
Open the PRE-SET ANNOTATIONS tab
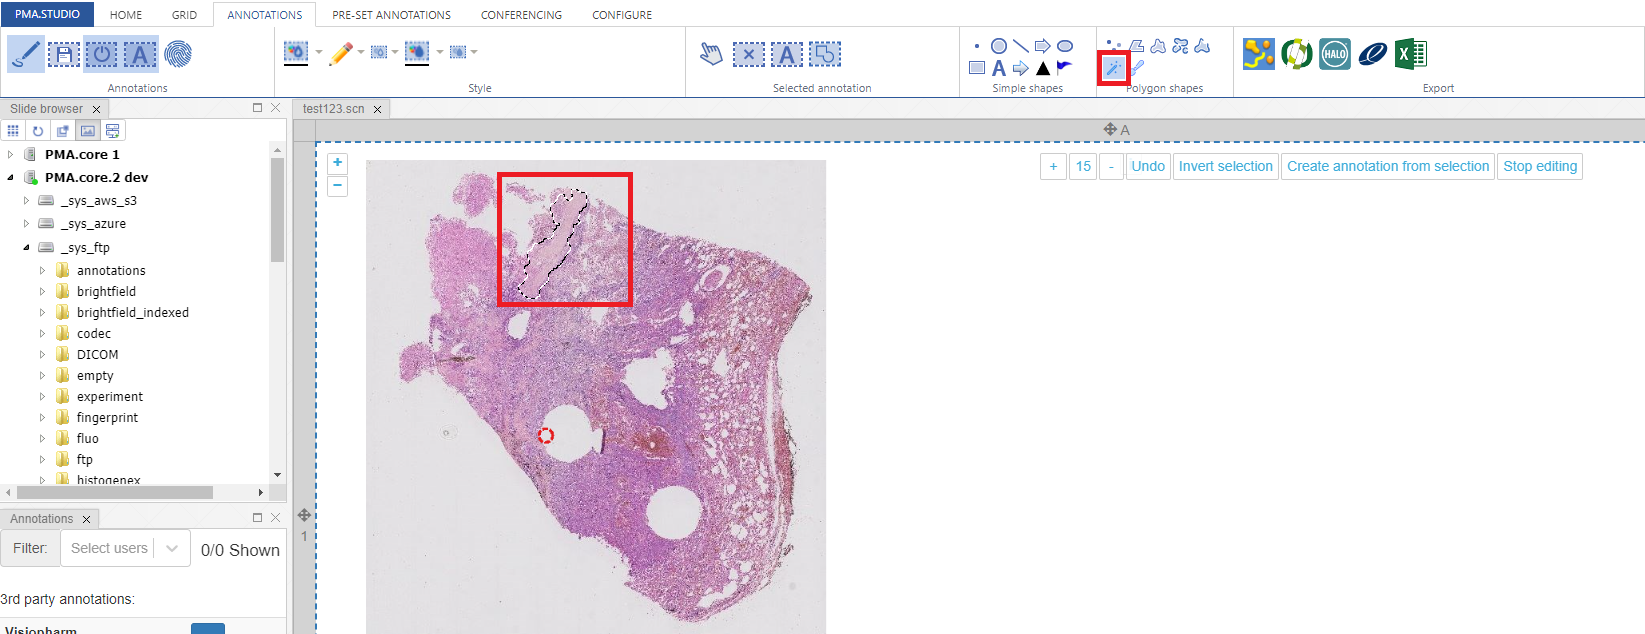click(x=391, y=15)
